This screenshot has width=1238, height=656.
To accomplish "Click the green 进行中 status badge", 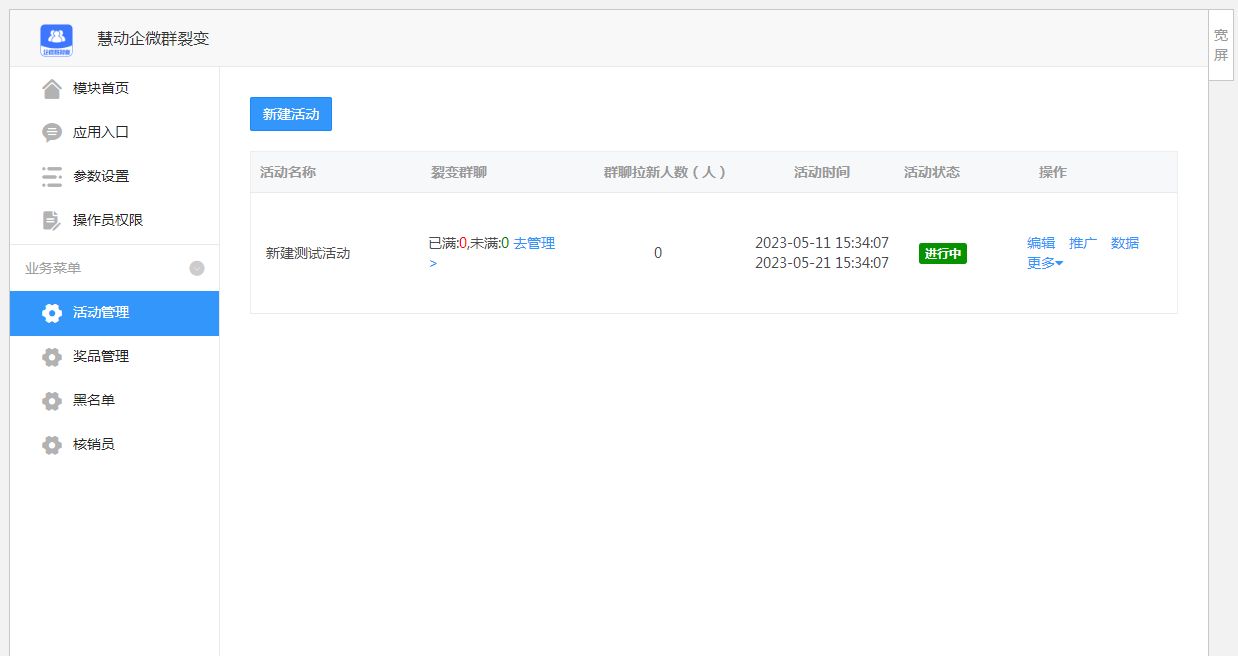I will [x=942, y=253].
